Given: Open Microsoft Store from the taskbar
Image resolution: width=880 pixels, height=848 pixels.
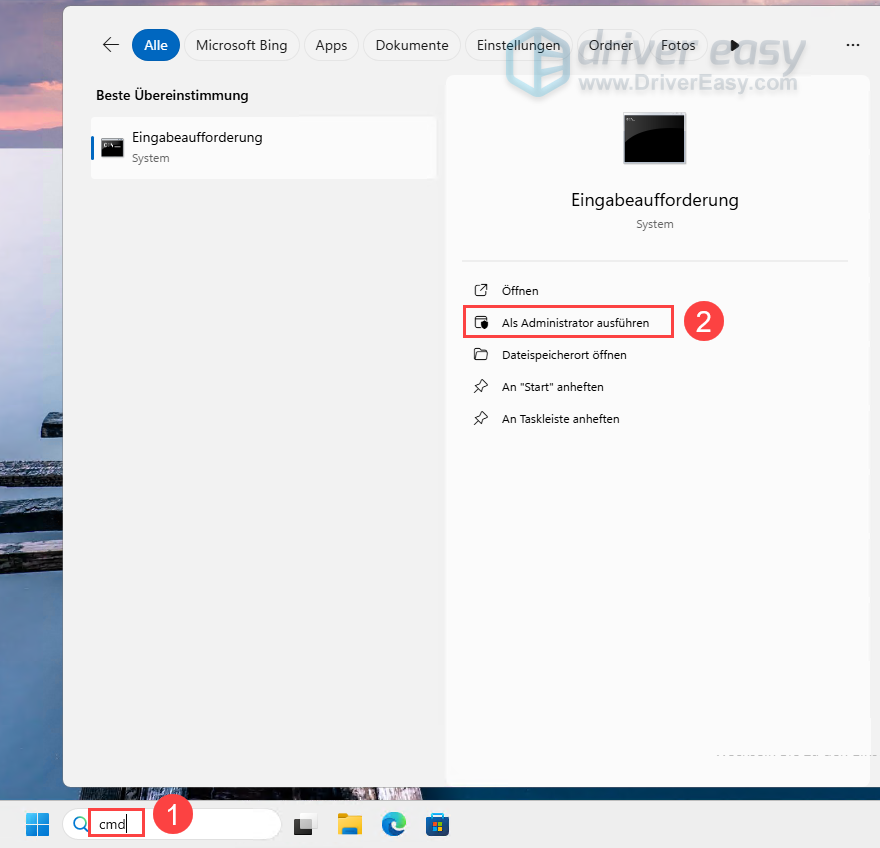Looking at the screenshot, I should click(x=437, y=824).
